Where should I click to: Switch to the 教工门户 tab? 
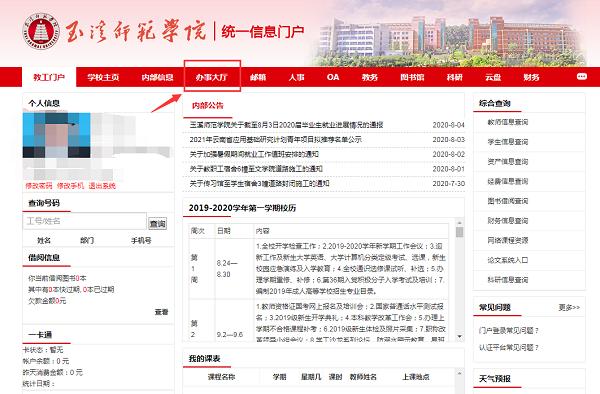(49, 77)
